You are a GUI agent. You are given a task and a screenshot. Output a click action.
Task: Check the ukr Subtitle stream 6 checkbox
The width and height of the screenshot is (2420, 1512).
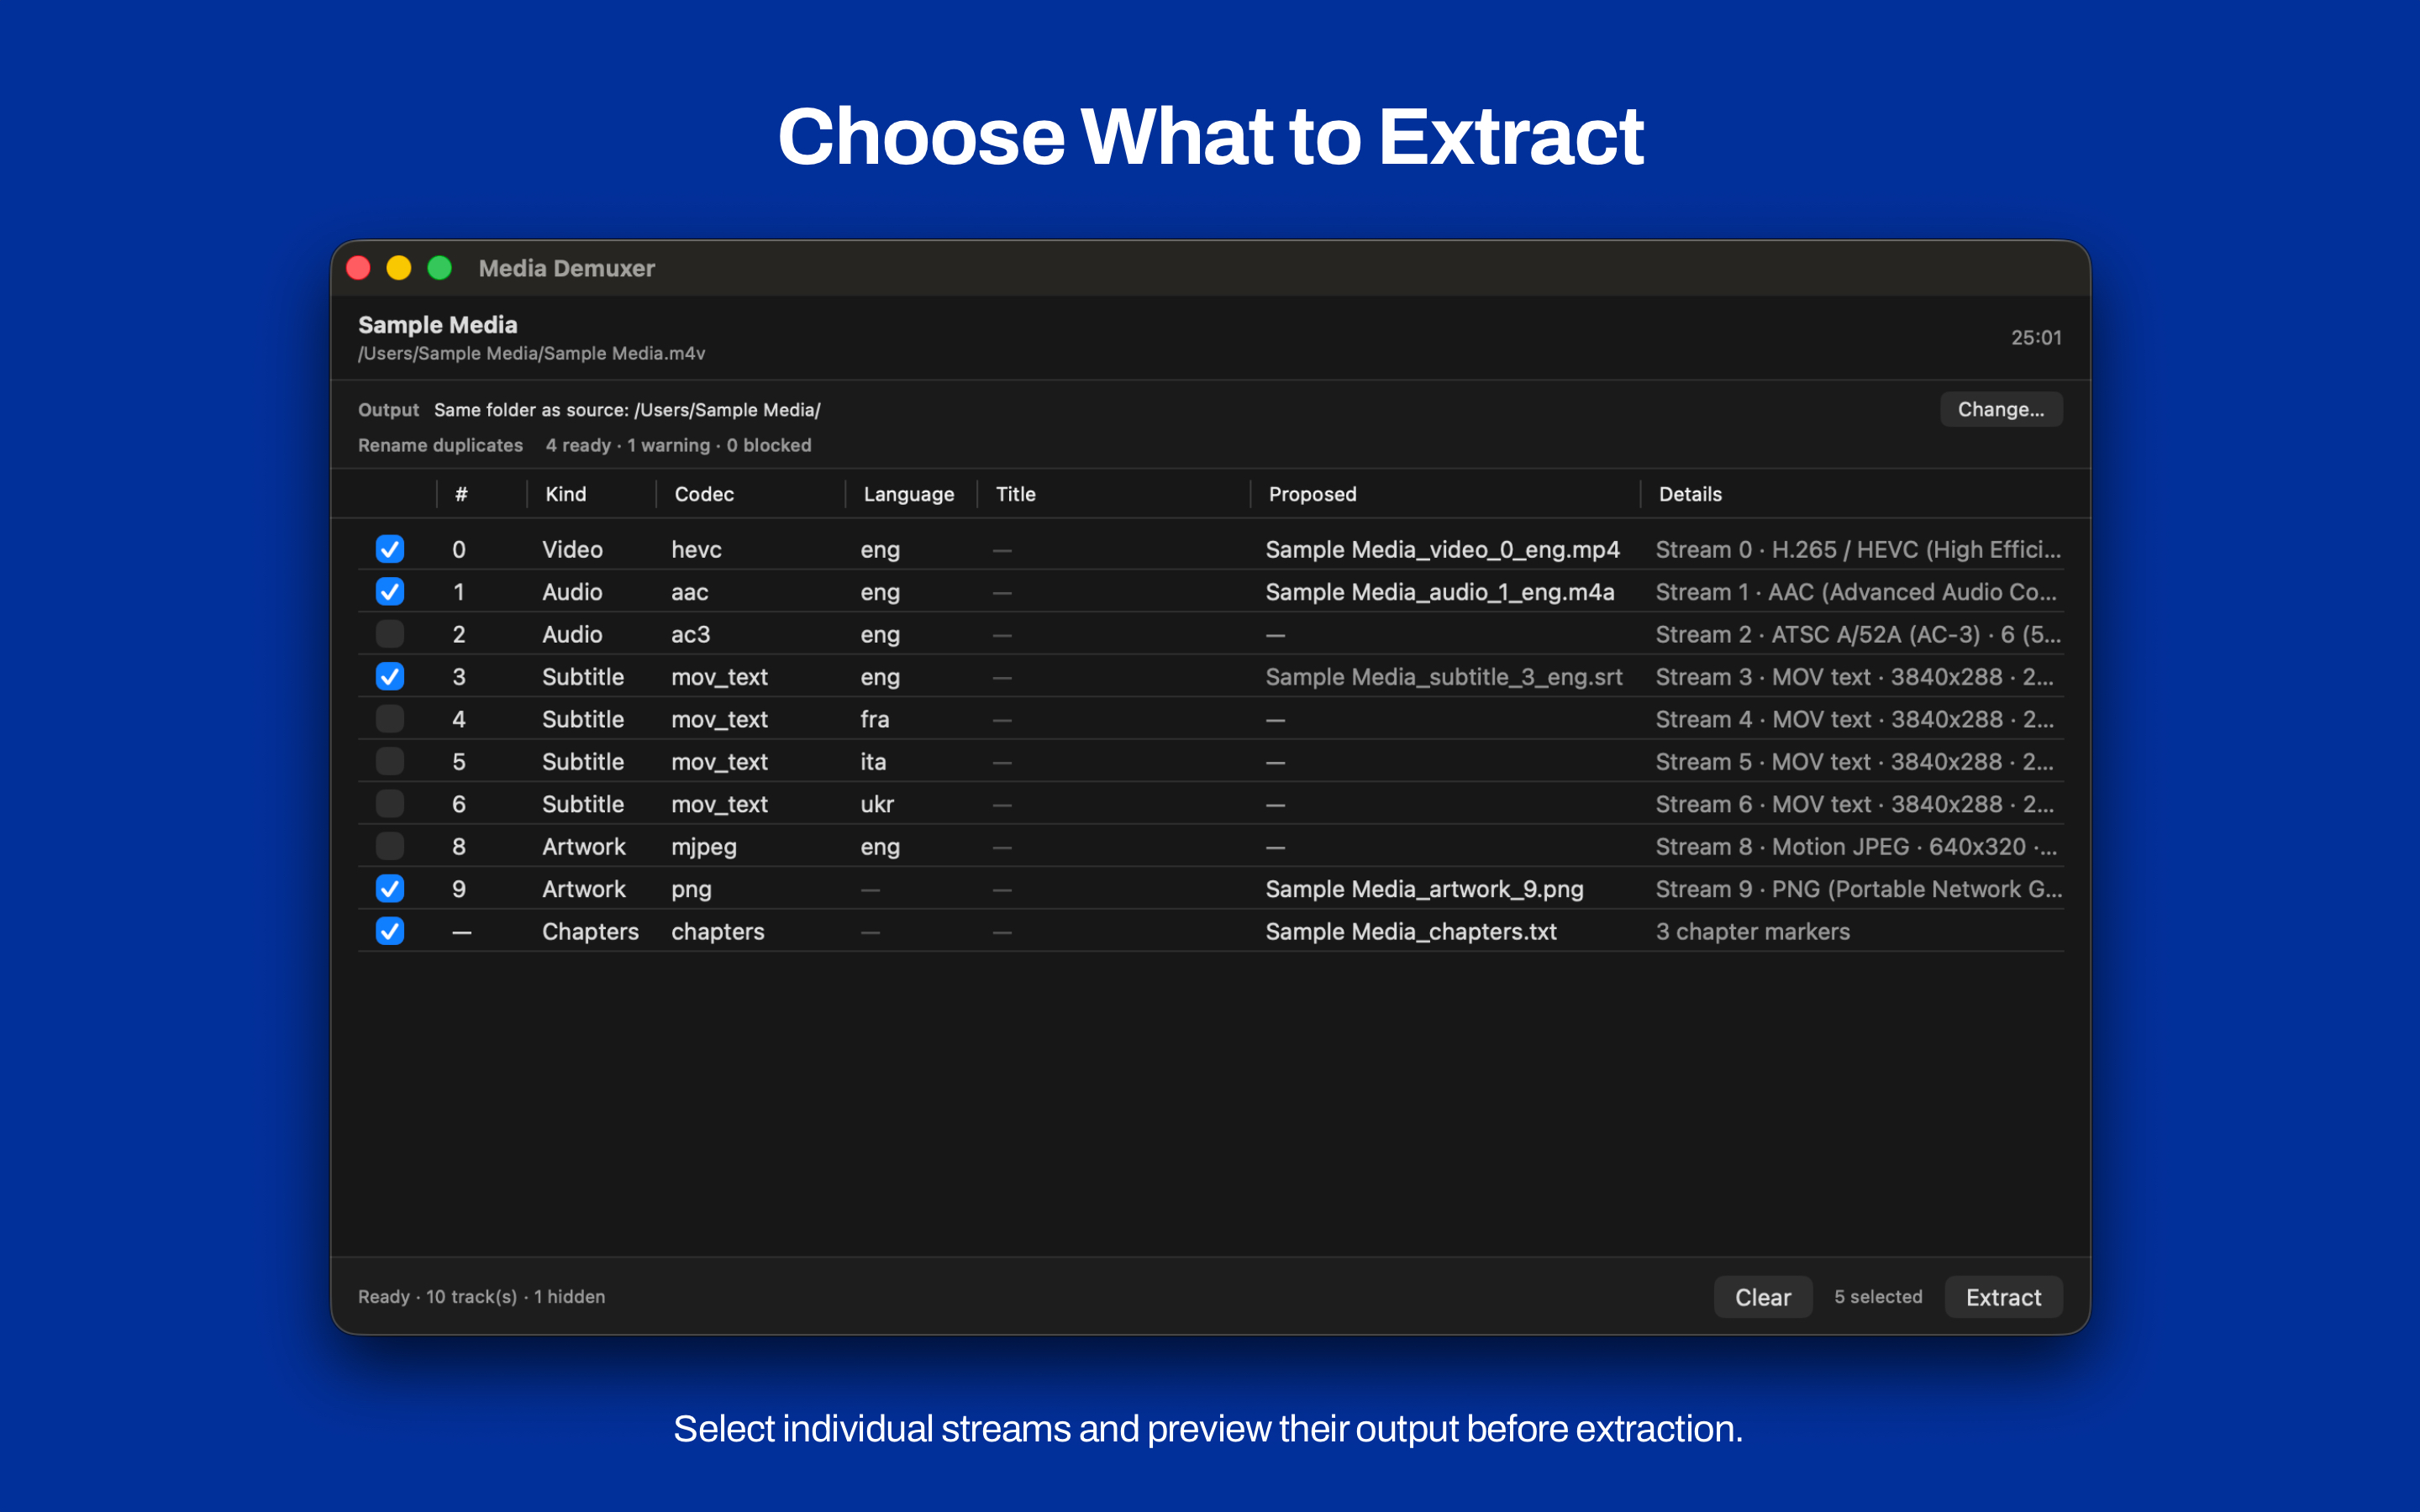(x=390, y=804)
